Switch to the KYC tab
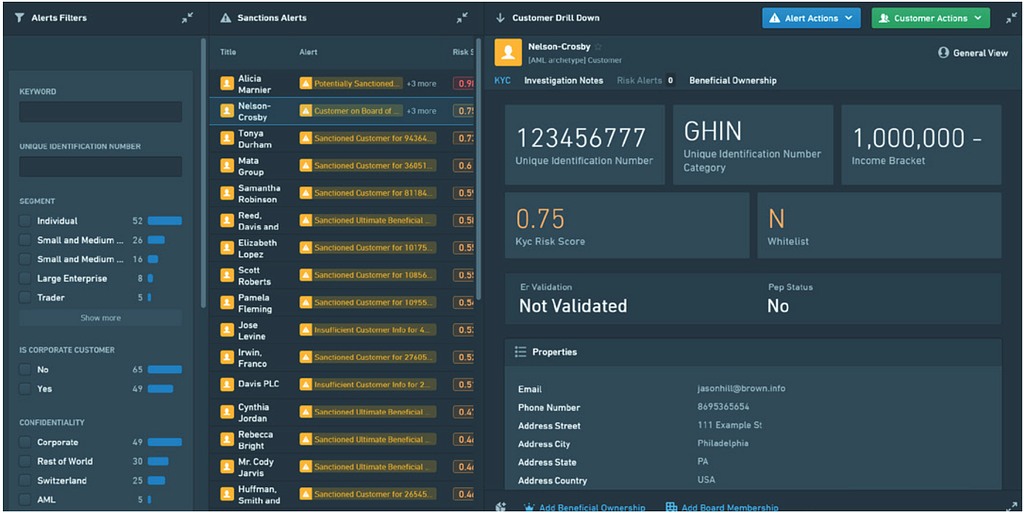 [502, 80]
